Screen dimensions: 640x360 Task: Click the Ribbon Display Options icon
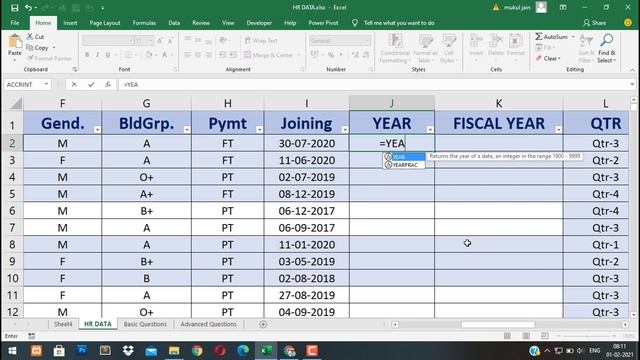coord(563,7)
